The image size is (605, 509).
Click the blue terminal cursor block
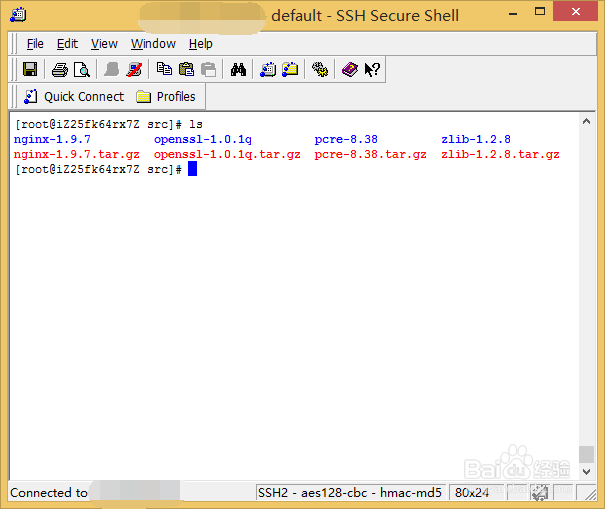(x=193, y=169)
